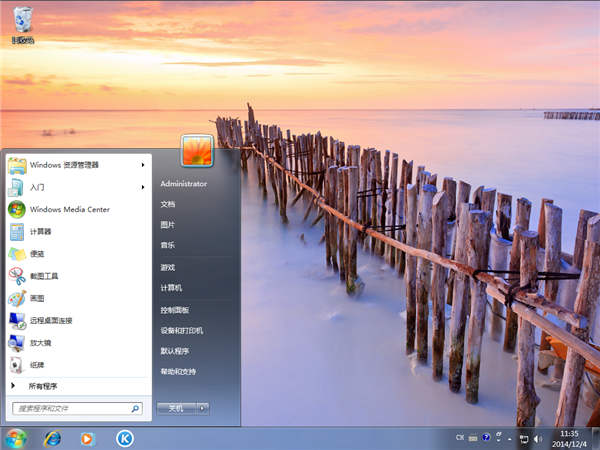Image resolution: width=600 pixels, height=450 pixels.
Task: Open 音乐 music library
Action: click(168, 245)
